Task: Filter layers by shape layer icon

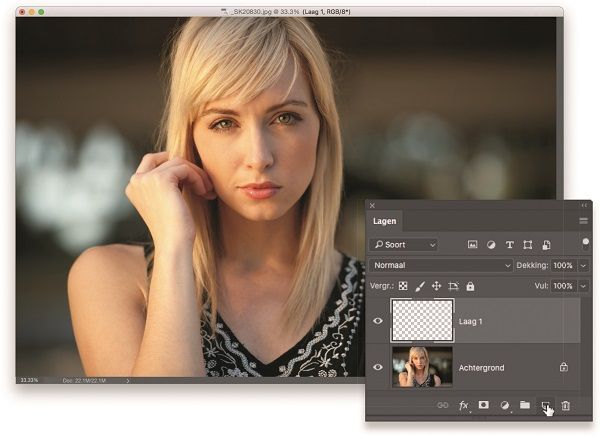Action: (528, 245)
